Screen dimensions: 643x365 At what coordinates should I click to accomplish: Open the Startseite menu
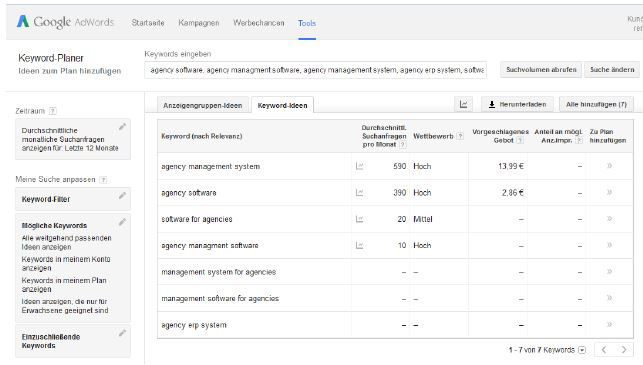pyautogui.click(x=148, y=23)
